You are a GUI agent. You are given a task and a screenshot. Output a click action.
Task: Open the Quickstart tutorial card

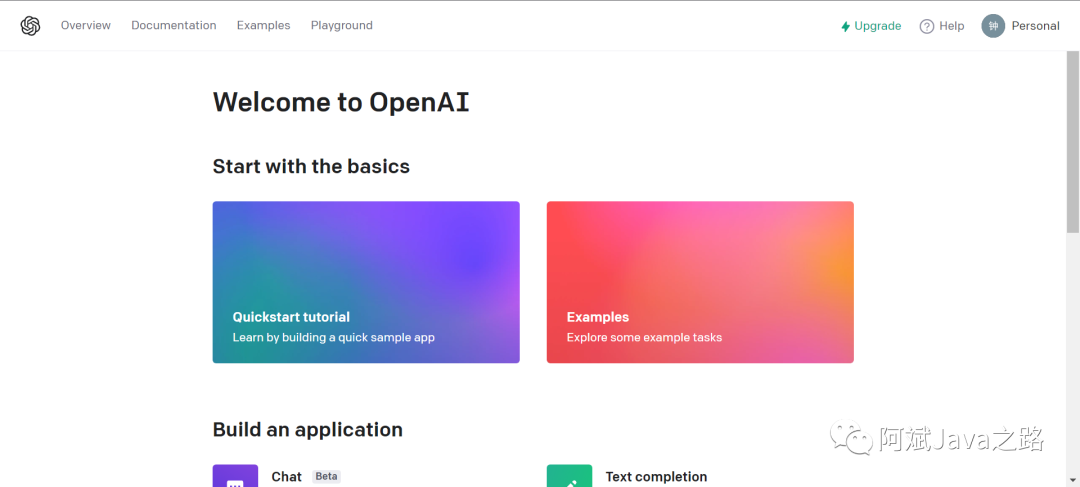366,282
